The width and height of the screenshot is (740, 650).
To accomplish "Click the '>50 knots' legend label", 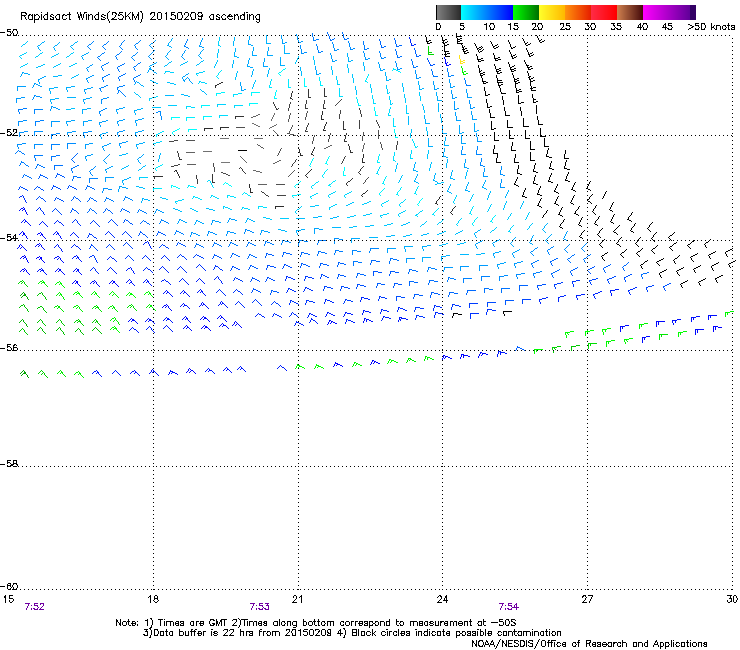I will point(711,27).
